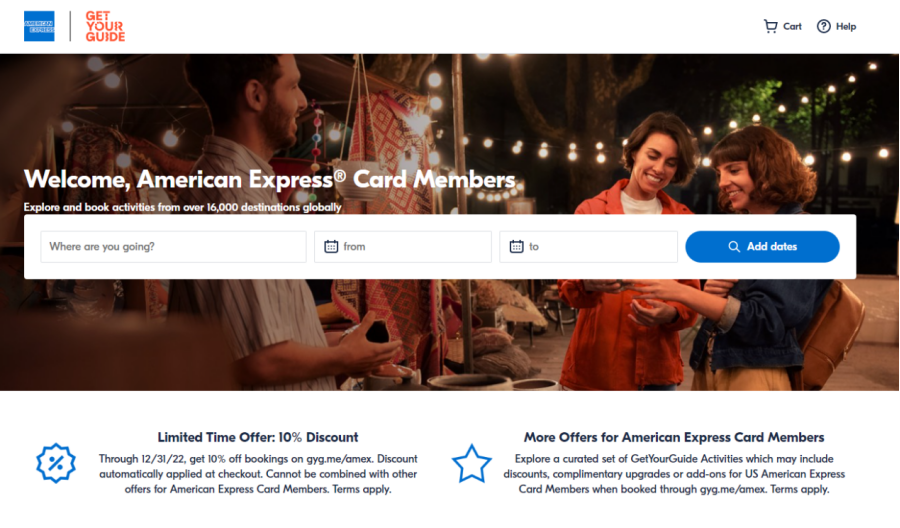Click the Help question mark icon
The height and width of the screenshot is (528, 900).
(x=824, y=26)
